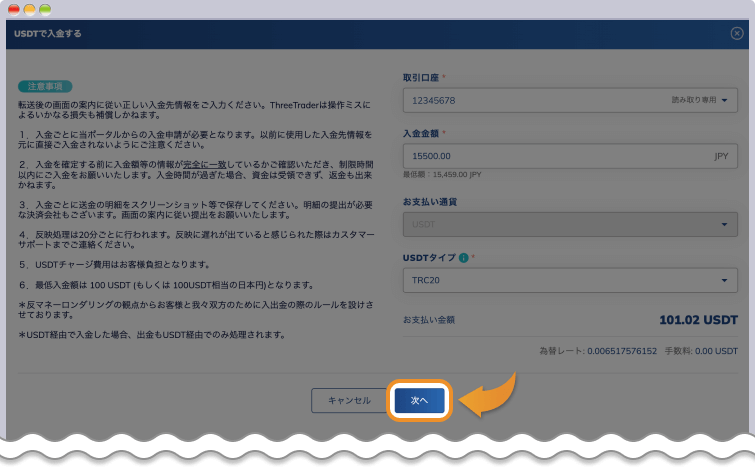Click the お支払い金額 label
Screen dimensions: 755x470
[x=429, y=320]
